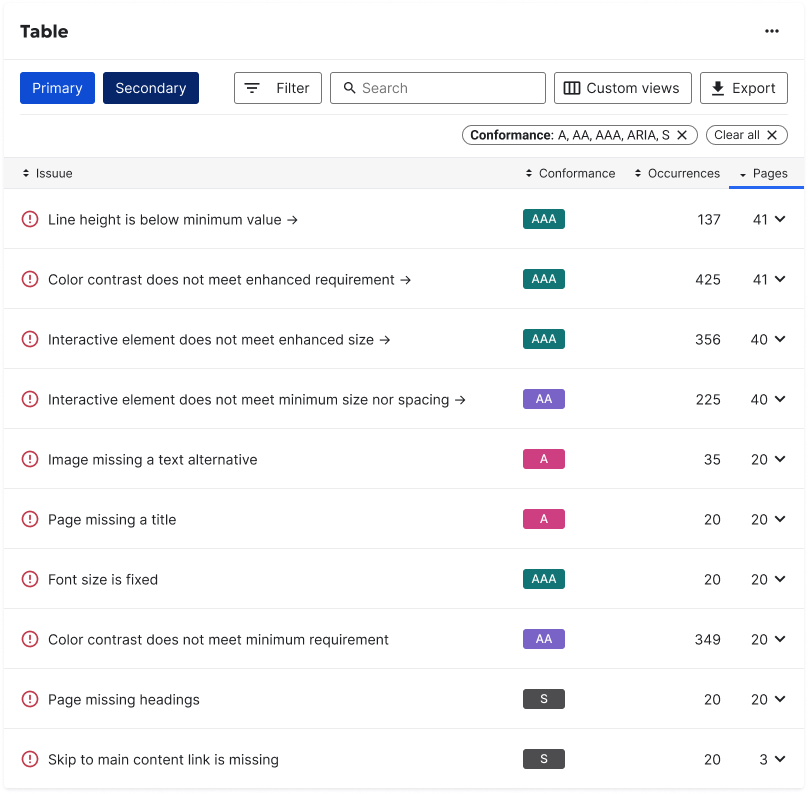808x794 pixels.
Task: Open the Custom views menu
Action: coord(622,88)
